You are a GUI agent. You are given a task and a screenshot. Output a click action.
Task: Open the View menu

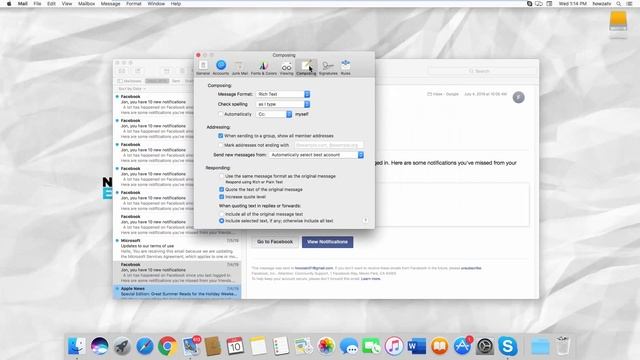(x=67, y=4)
